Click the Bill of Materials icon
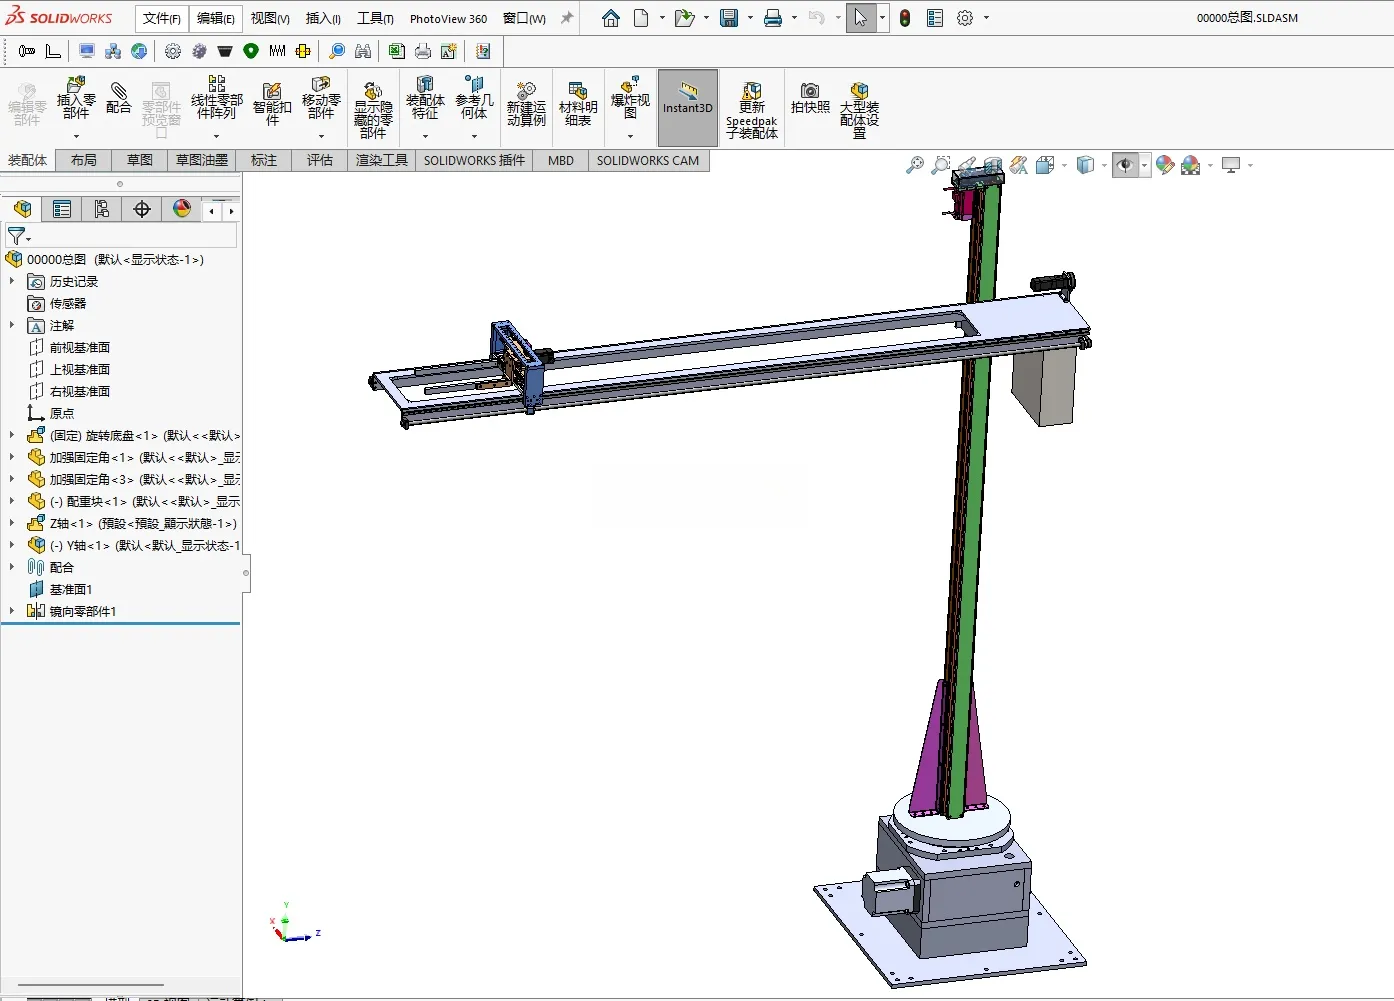 click(578, 104)
